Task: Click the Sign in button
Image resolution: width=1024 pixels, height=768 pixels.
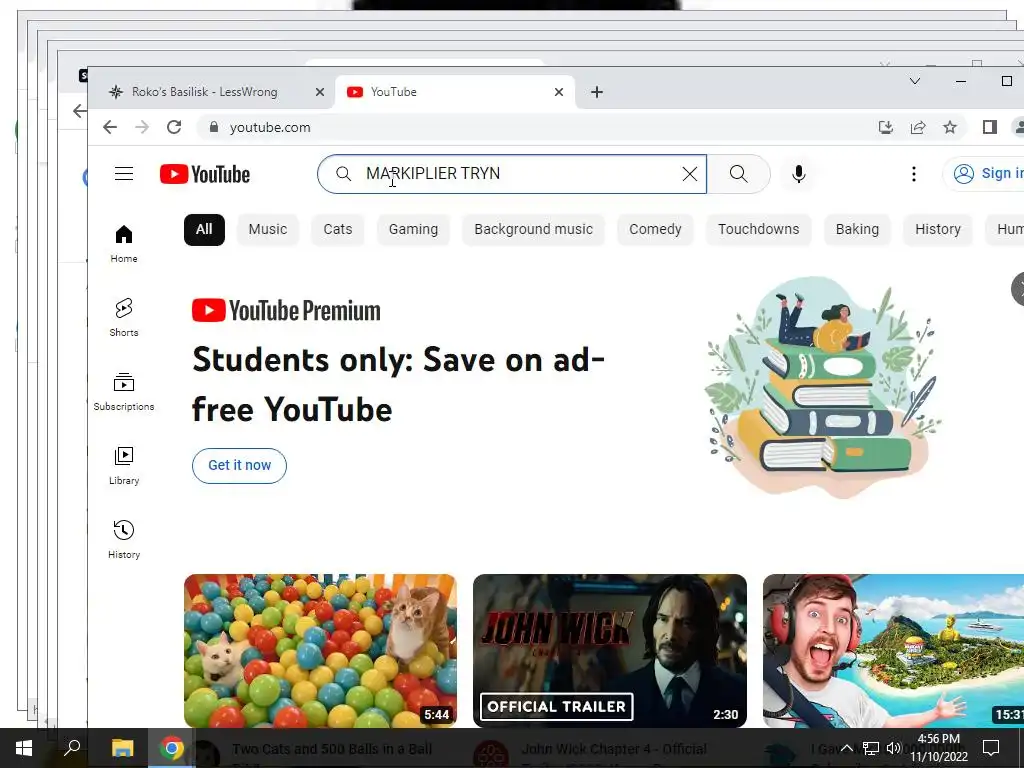Action: [x=984, y=174]
